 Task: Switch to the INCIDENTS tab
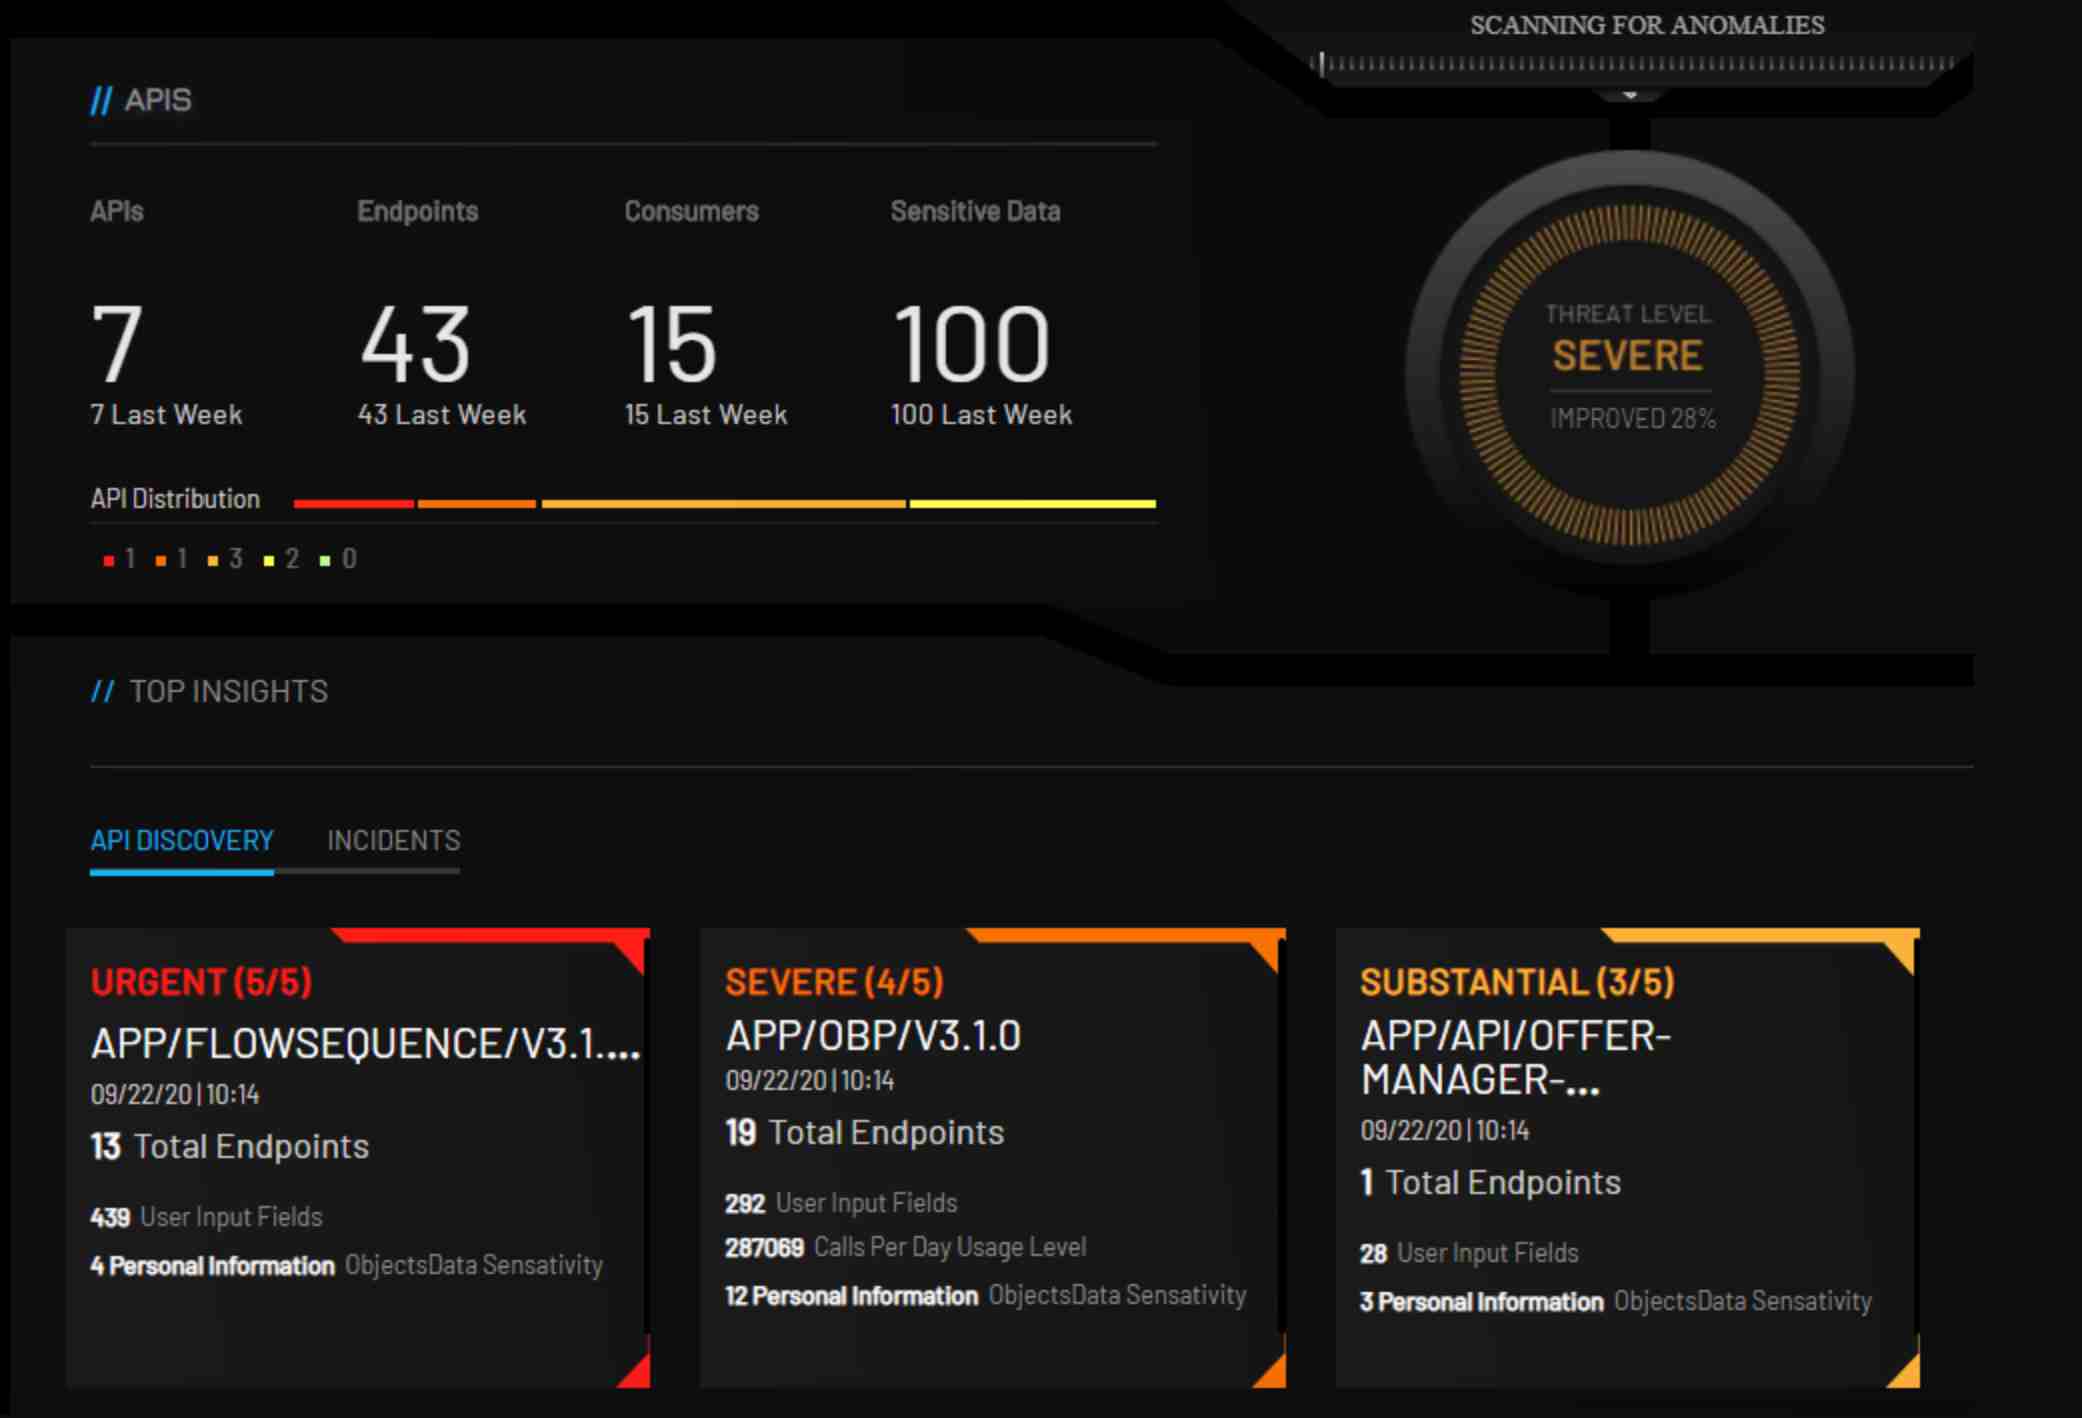pyautogui.click(x=394, y=841)
